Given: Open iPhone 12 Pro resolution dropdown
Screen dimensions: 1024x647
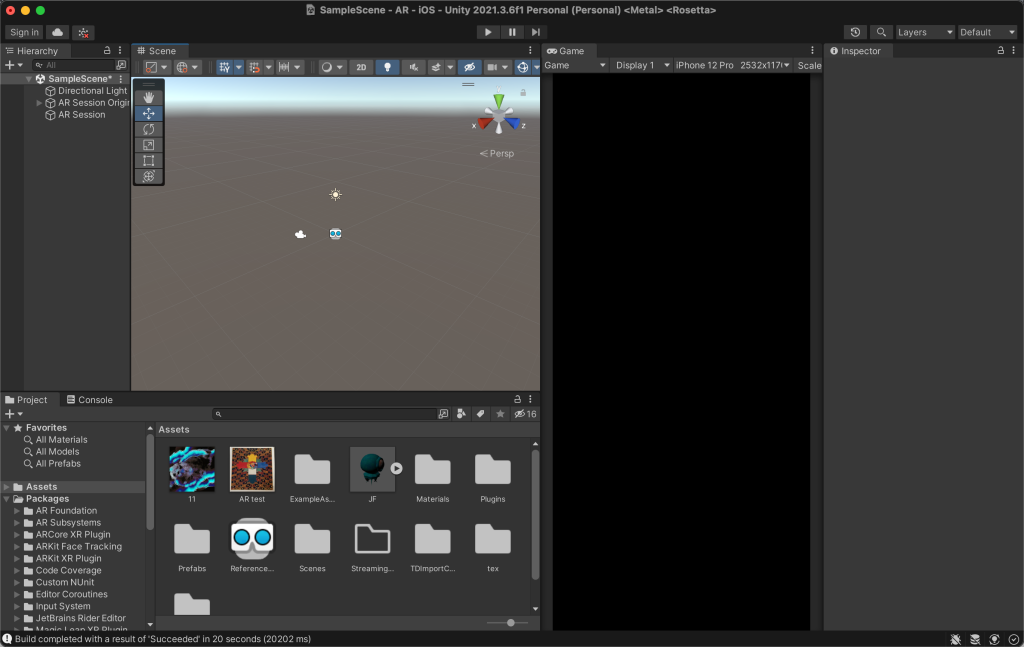Looking at the screenshot, I should pyautogui.click(x=733, y=65).
